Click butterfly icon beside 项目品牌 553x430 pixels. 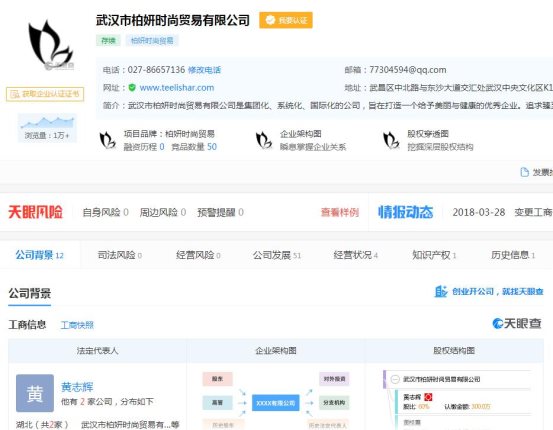pos(108,140)
